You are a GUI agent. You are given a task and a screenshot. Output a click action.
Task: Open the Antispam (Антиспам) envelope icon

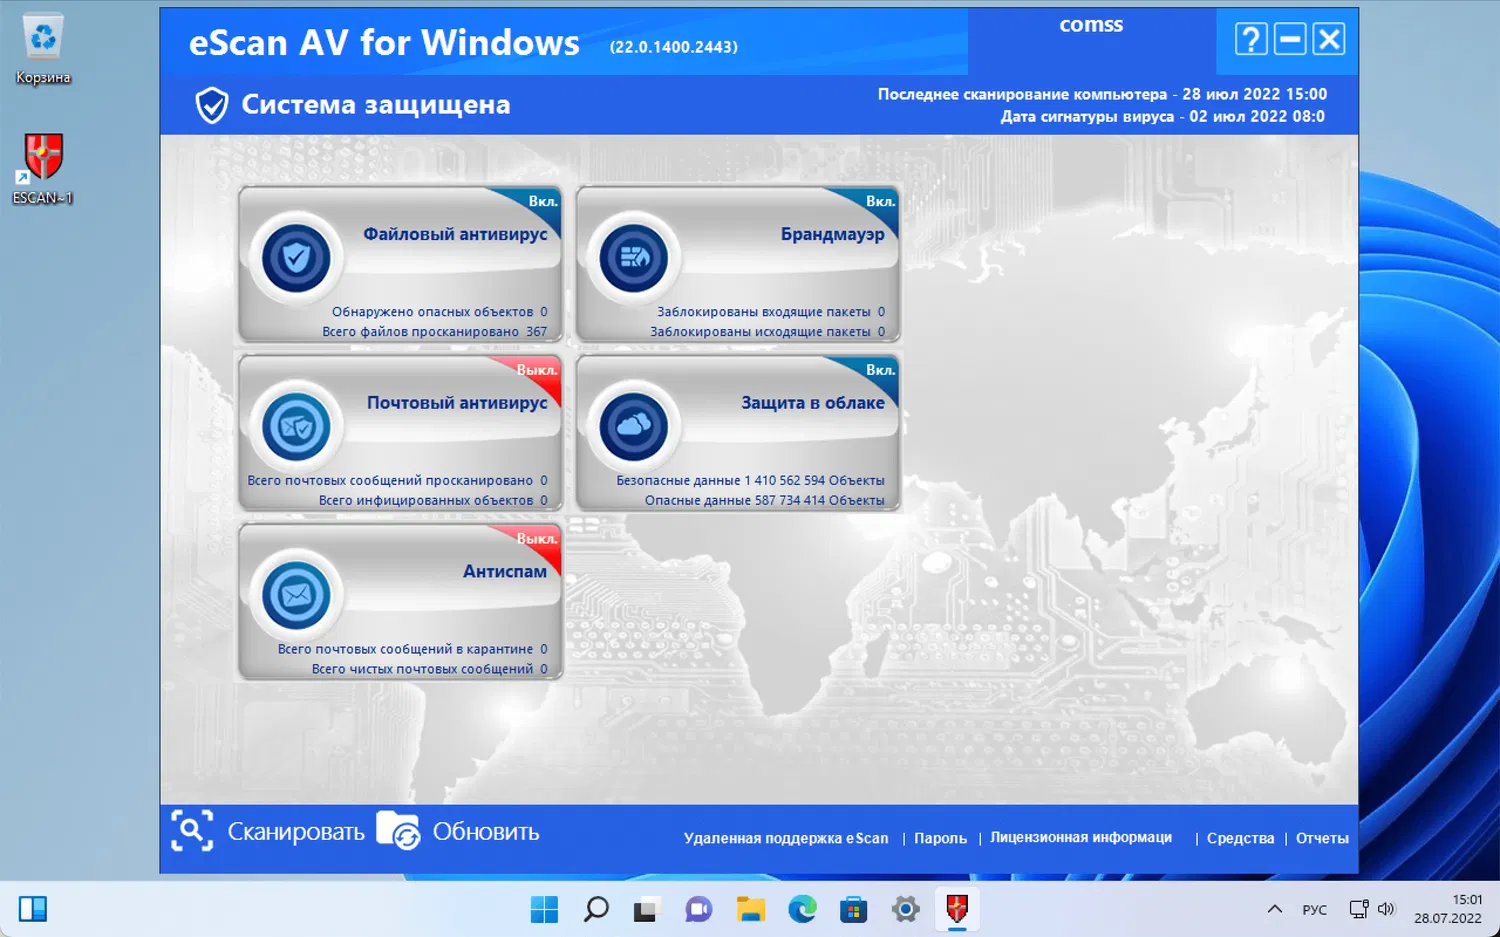click(x=296, y=596)
